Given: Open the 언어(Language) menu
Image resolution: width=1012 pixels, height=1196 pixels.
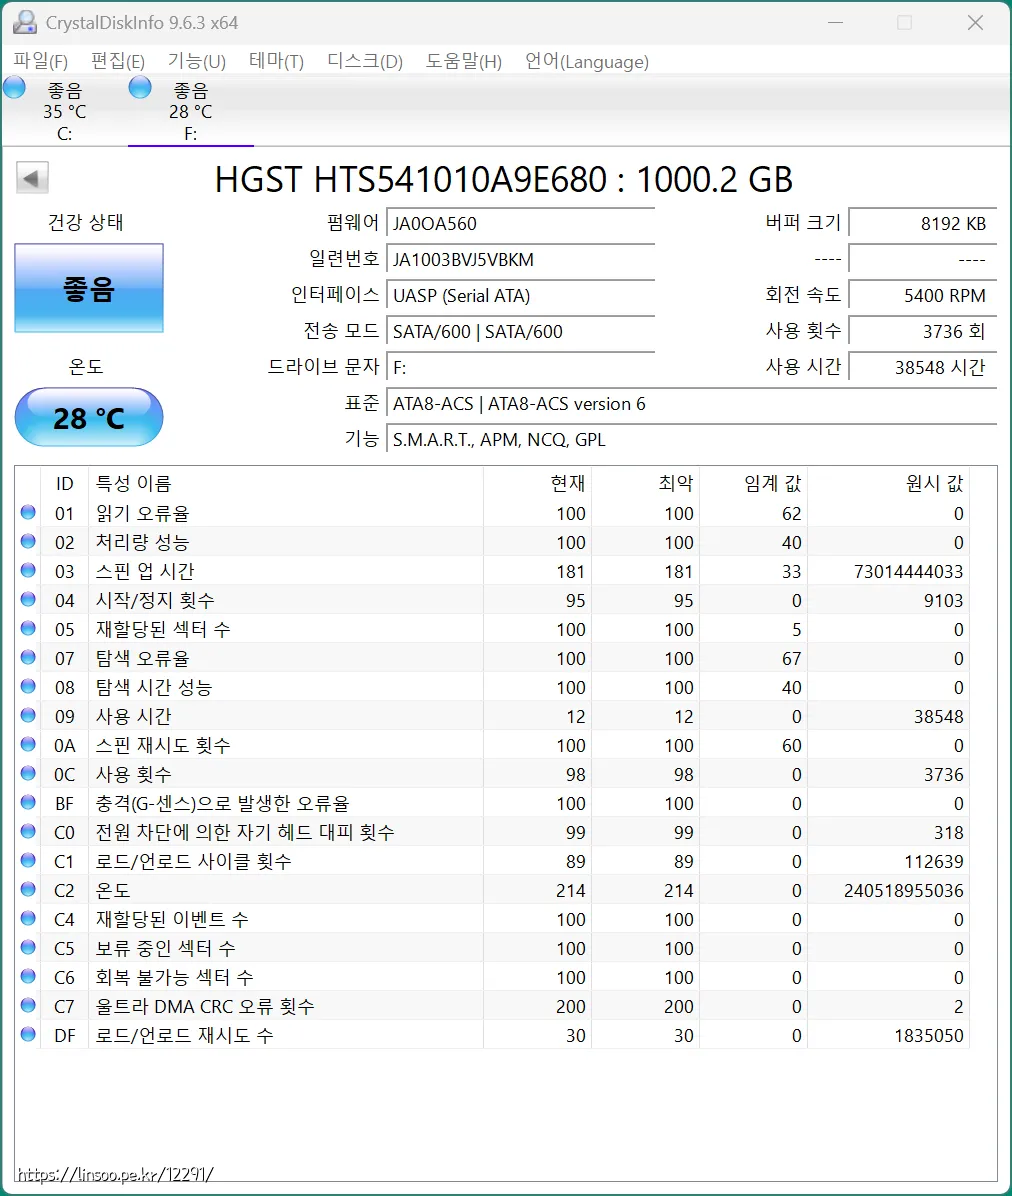Looking at the screenshot, I should point(586,61).
